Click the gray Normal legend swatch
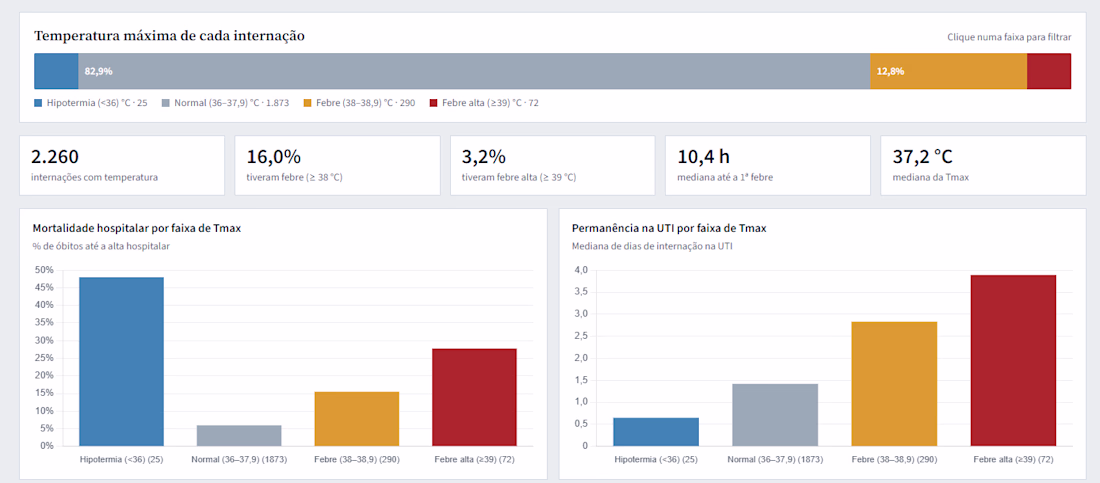Image resolution: width=1100 pixels, height=483 pixels. [x=166, y=103]
